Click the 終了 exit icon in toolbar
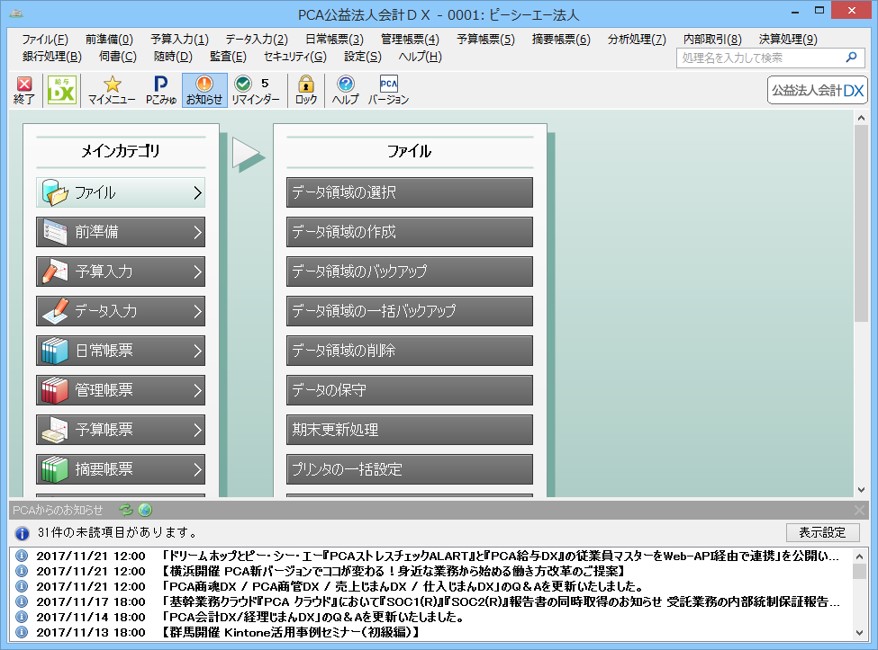Screen dimensions: 878x650 pos(24,90)
